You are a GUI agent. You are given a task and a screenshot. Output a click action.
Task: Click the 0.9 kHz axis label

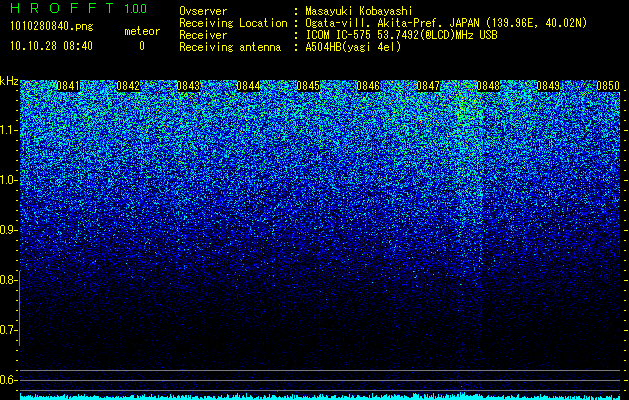(x=8, y=230)
